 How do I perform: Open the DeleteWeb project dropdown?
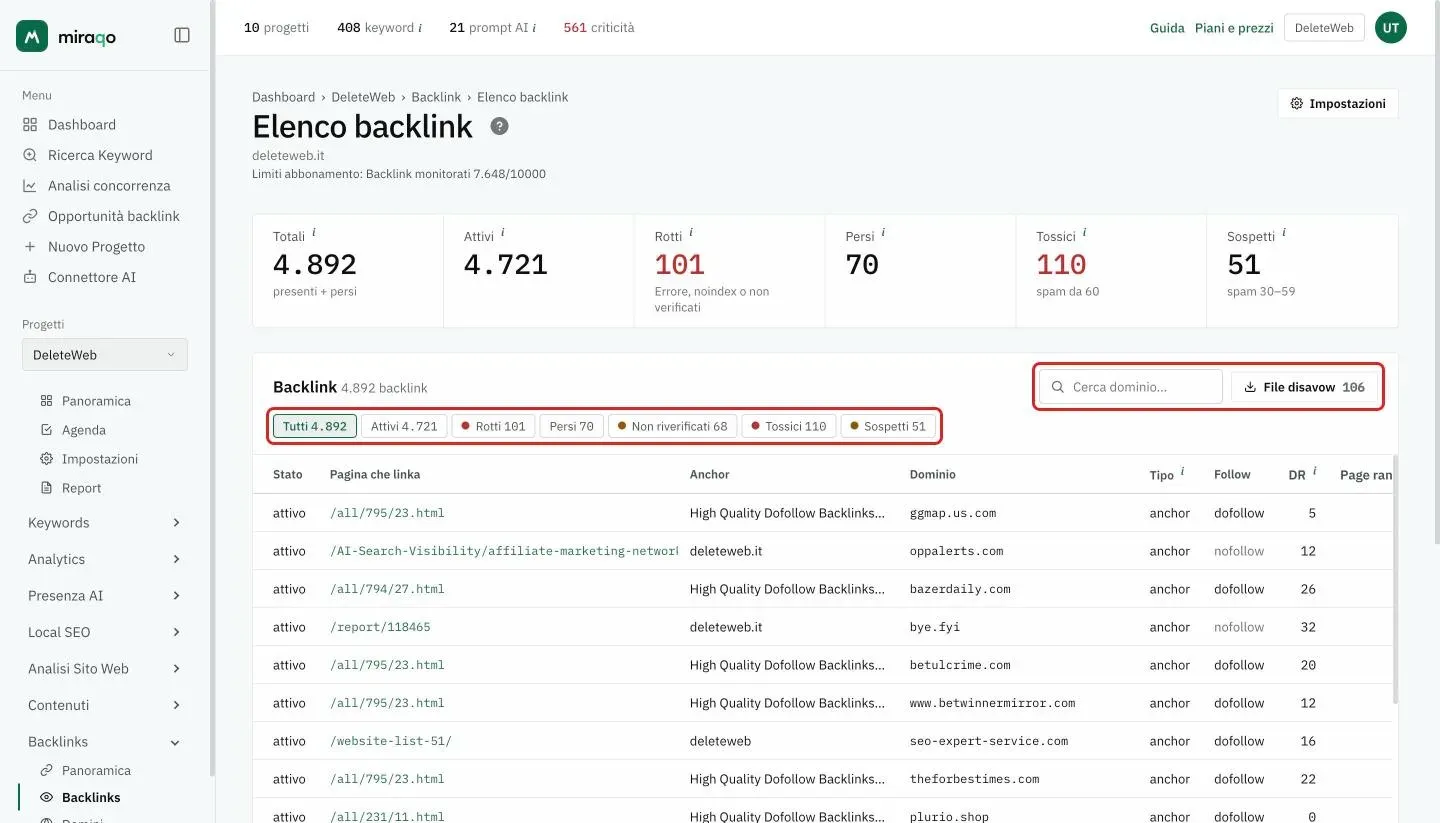point(105,355)
